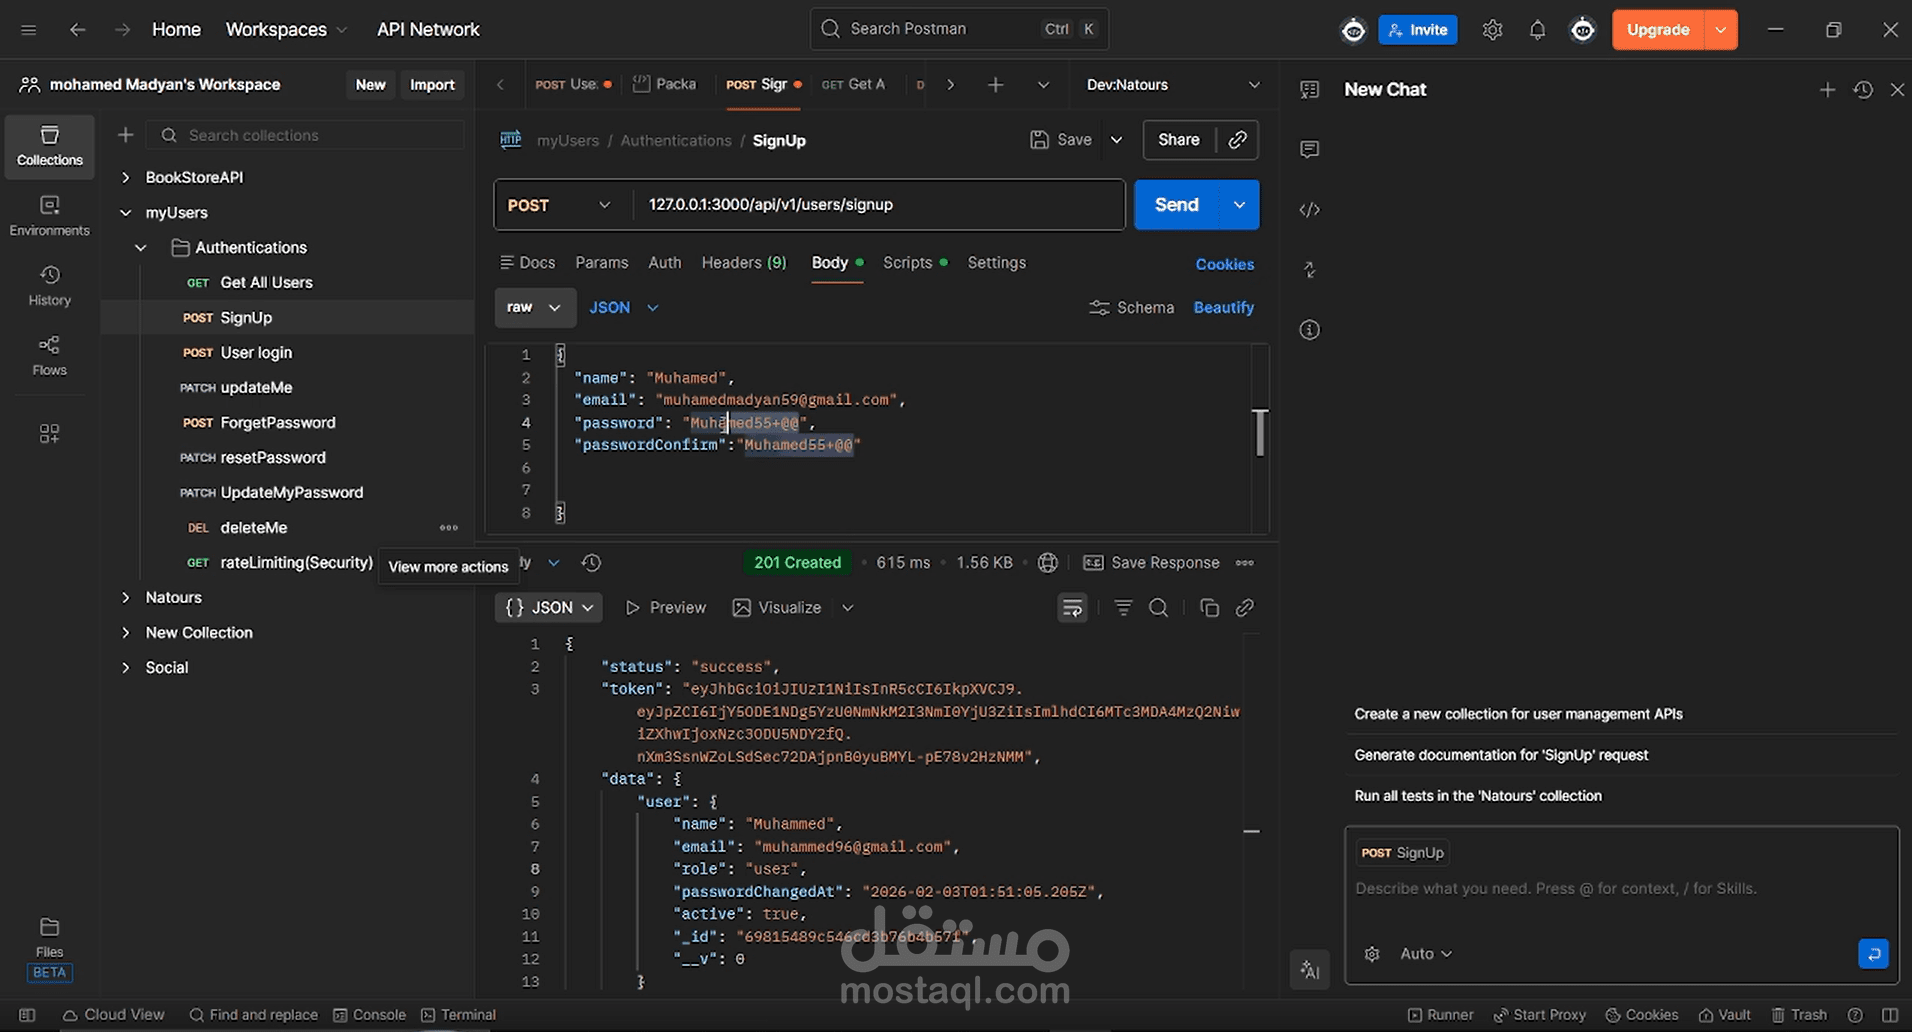
Task: Expand the Social collection
Action: point(125,668)
